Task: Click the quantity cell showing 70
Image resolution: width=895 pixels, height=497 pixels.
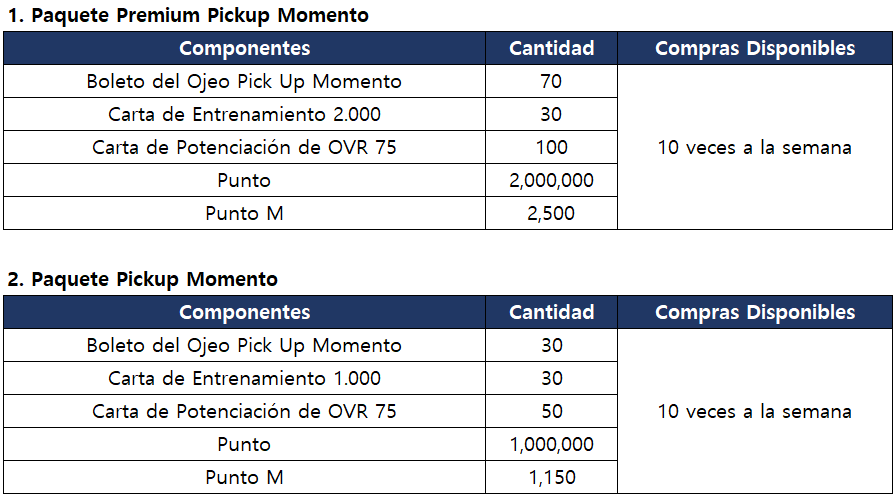Action: (x=551, y=81)
